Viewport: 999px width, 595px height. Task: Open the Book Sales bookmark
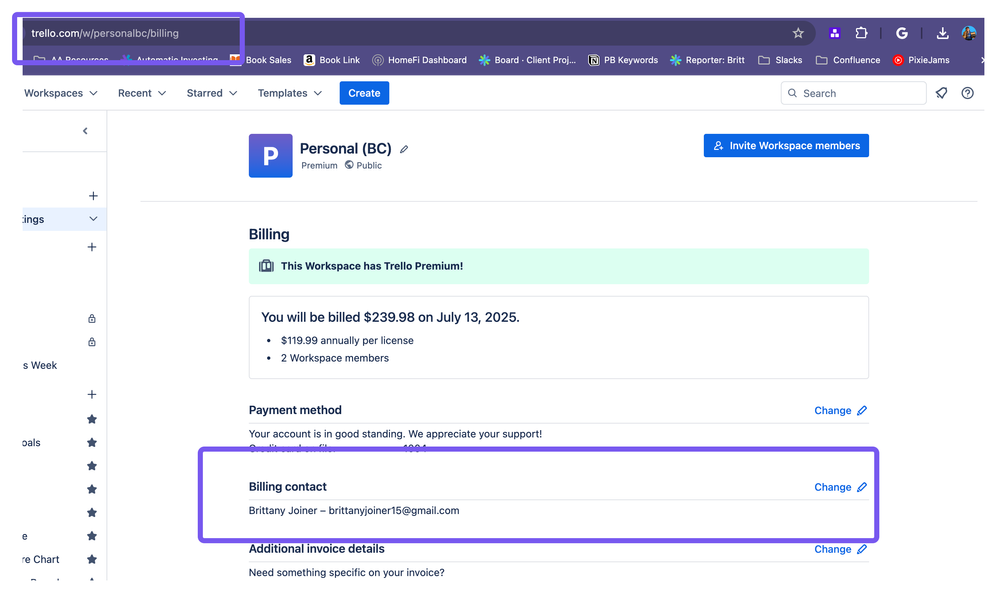(261, 60)
